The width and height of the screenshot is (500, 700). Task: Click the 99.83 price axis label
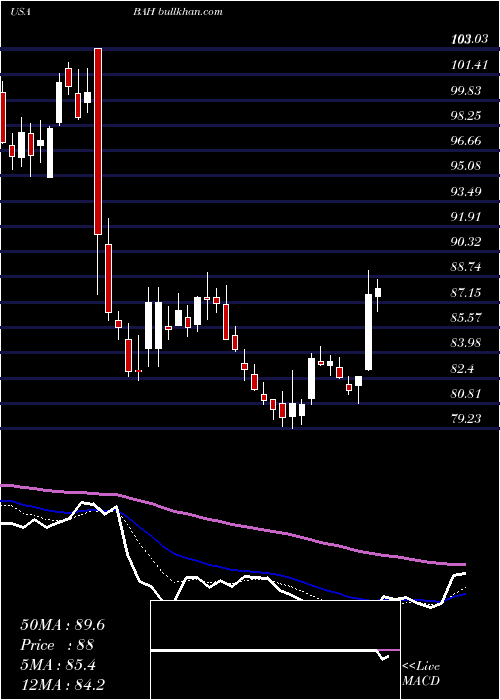(x=467, y=91)
